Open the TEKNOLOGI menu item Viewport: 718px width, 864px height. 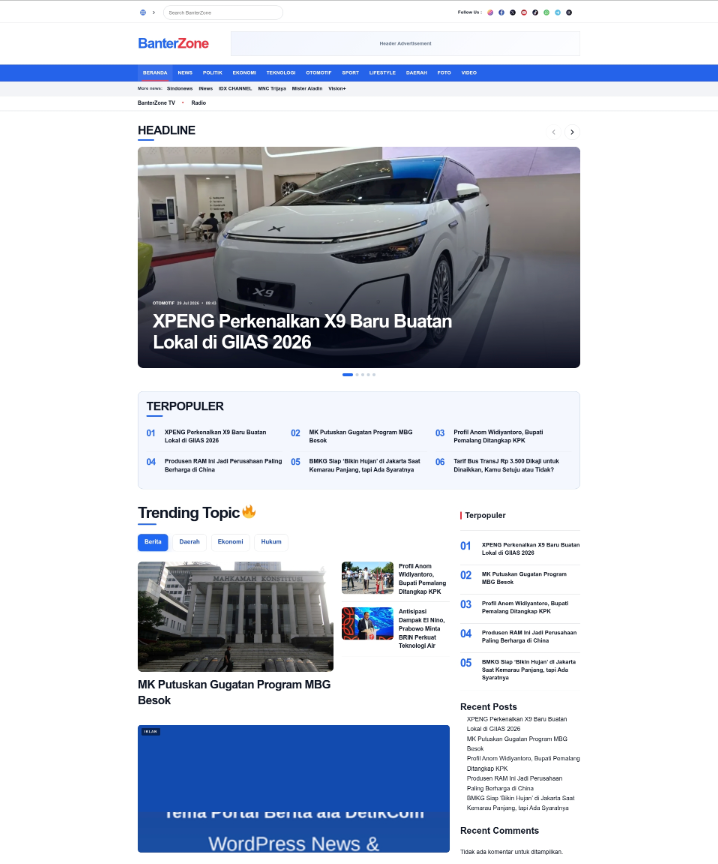(281, 73)
